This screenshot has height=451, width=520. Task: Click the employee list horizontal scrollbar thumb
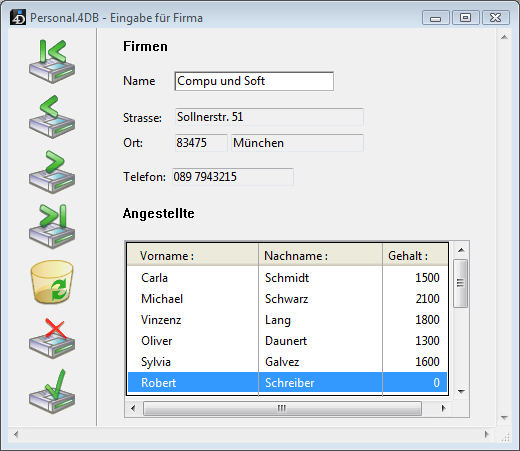282,408
